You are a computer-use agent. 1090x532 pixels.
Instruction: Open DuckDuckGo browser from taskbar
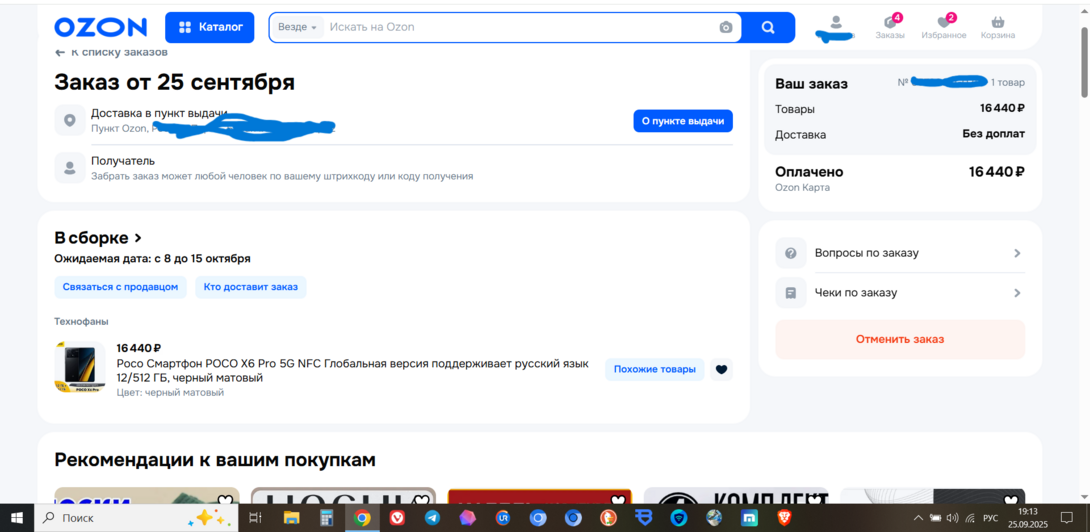point(608,518)
